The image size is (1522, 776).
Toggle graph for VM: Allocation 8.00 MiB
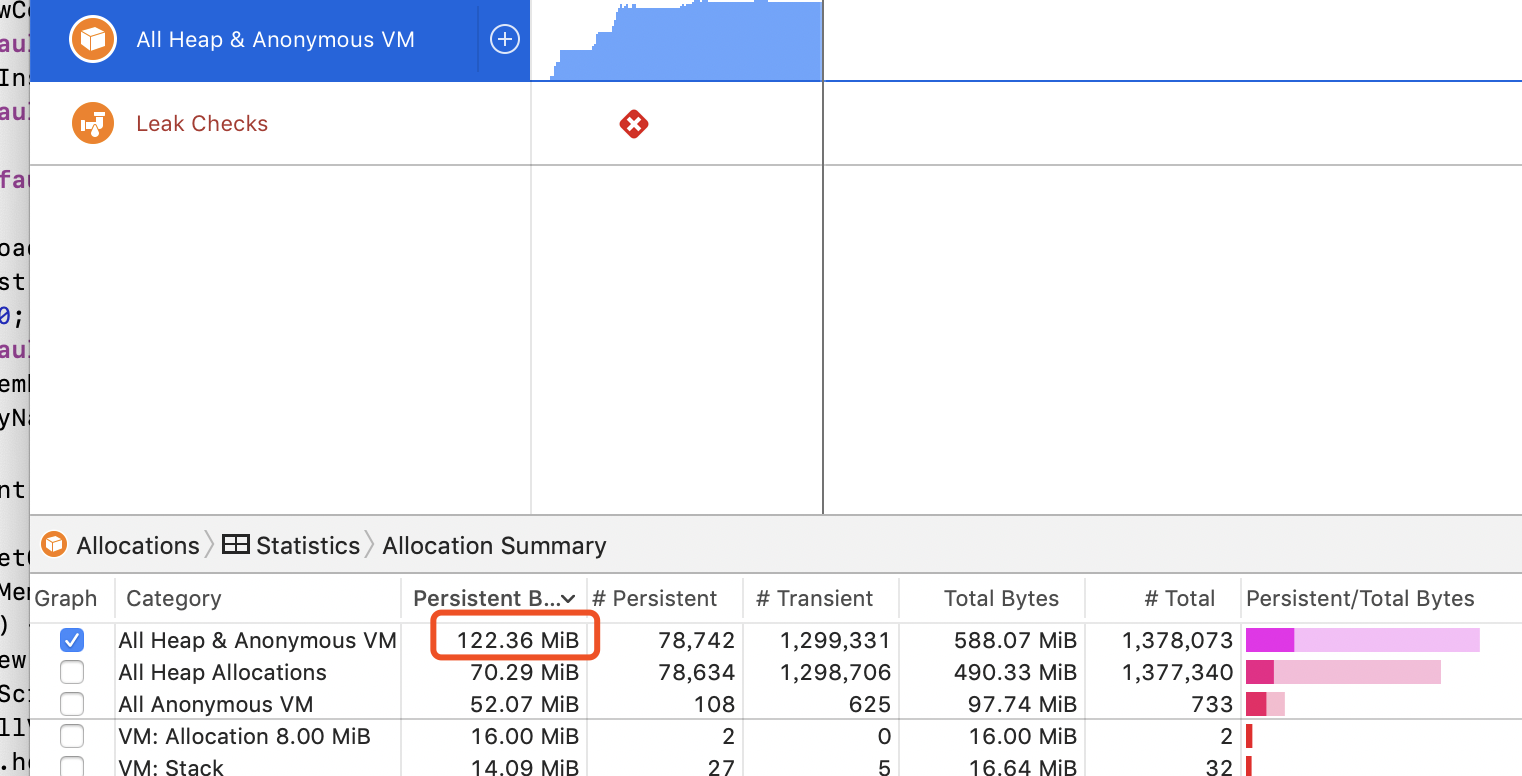click(x=72, y=737)
